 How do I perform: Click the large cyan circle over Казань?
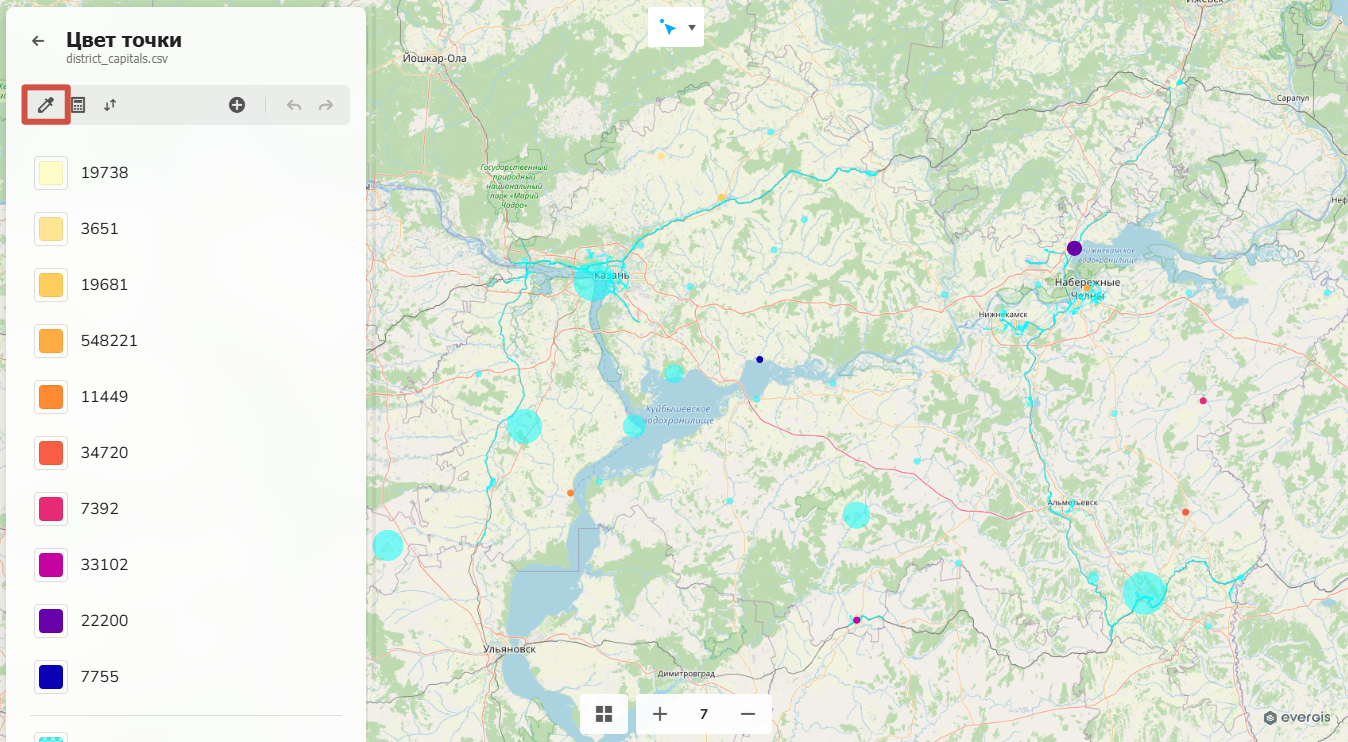pyautogui.click(x=592, y=282)
